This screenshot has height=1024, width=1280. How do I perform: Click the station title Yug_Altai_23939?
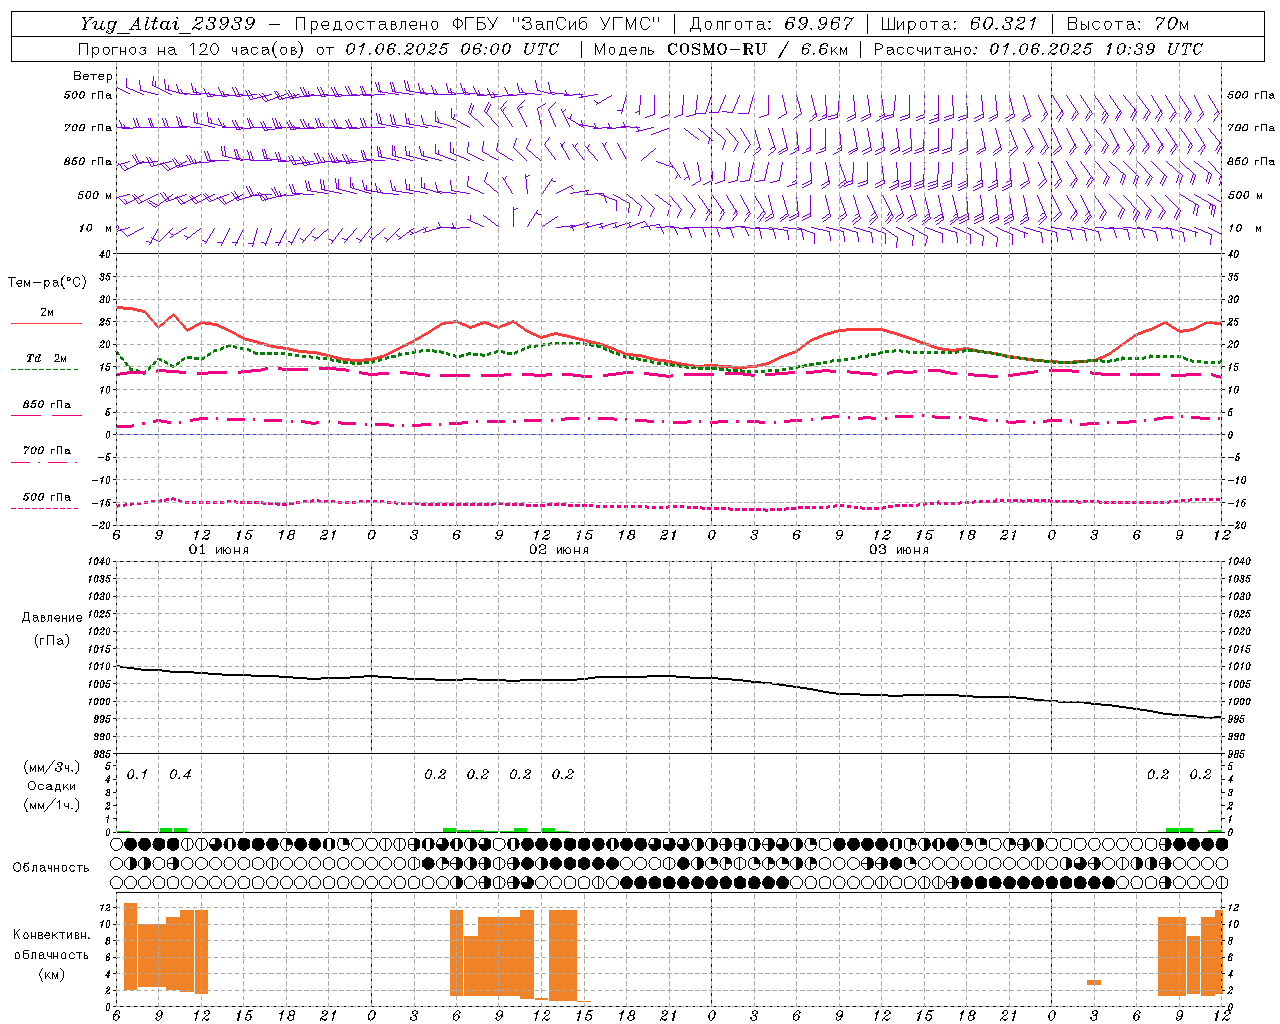pyautogui.click(x=167, y=24)
